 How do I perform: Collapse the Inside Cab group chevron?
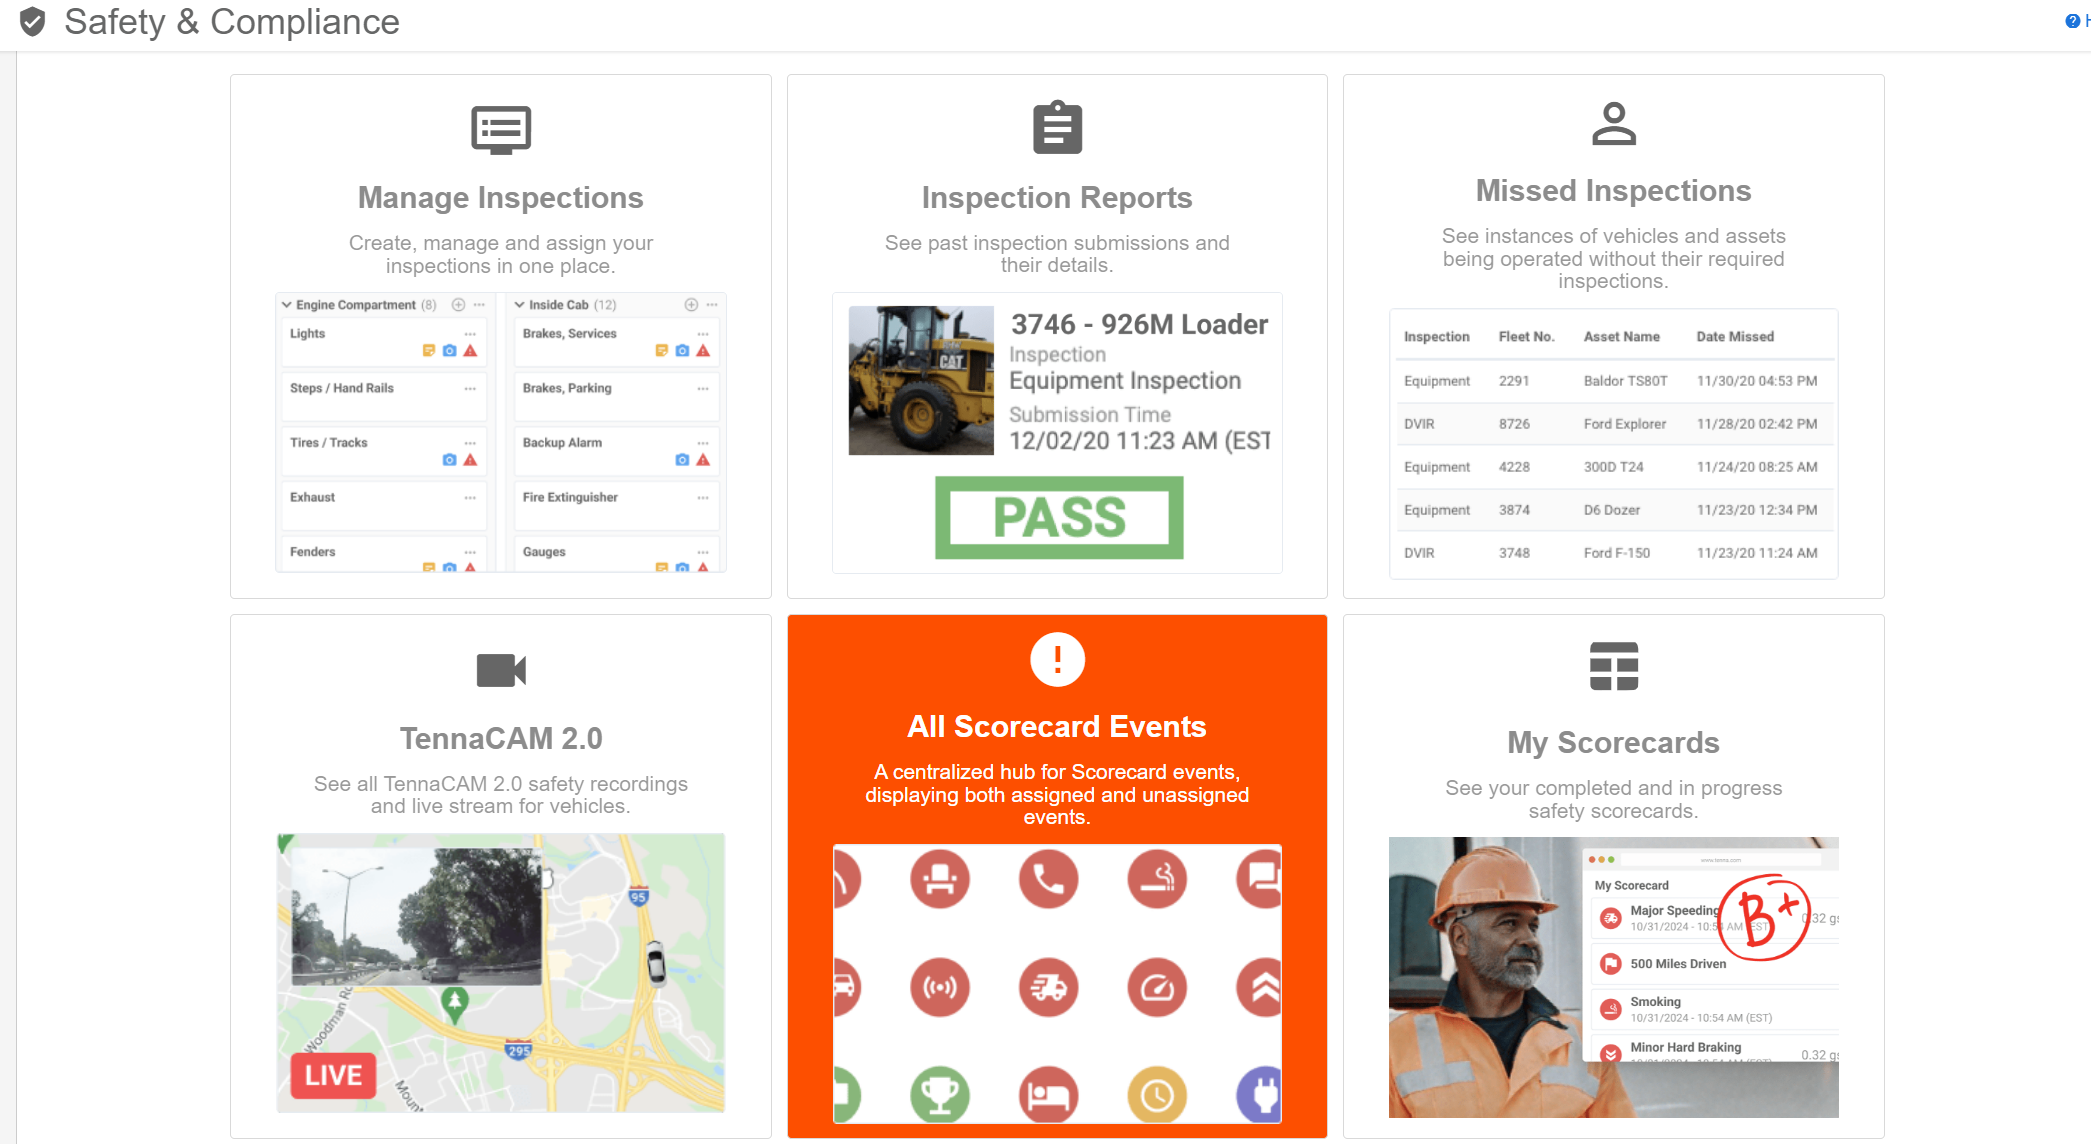point(520,305)
